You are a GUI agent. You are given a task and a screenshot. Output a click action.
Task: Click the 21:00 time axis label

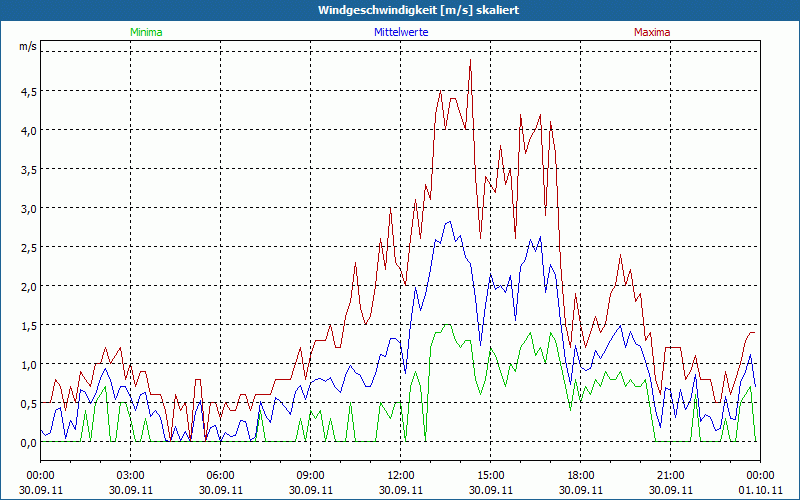tap(670, 476)
